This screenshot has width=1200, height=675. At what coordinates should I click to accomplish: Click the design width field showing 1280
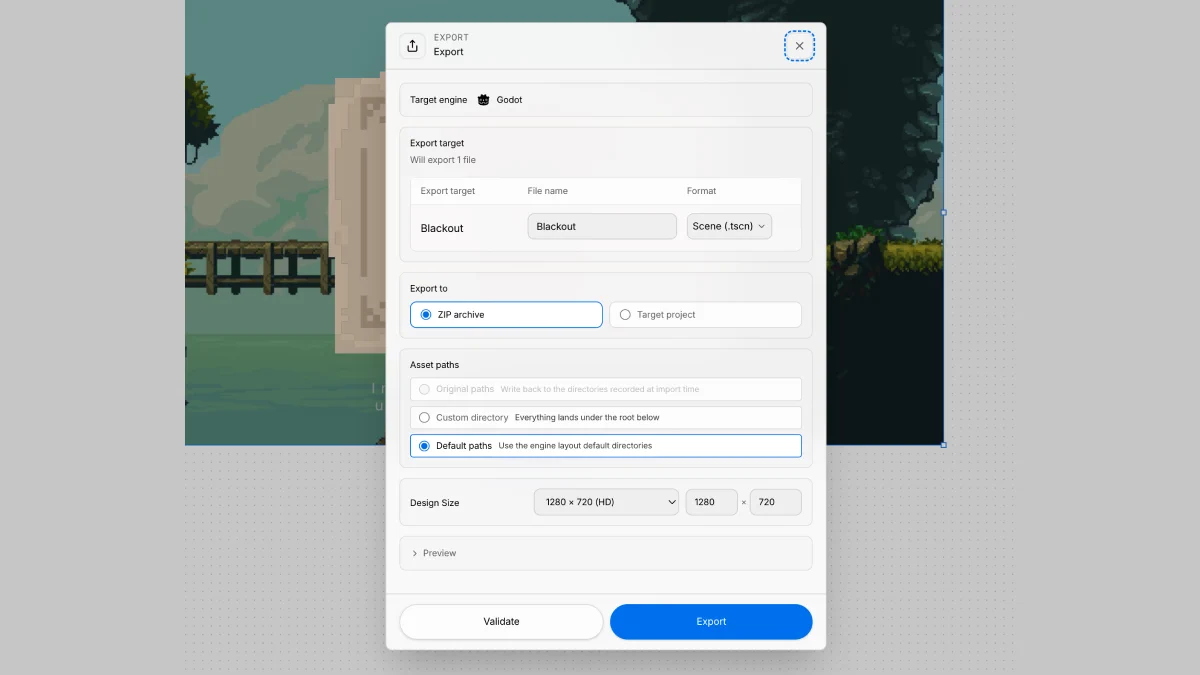tap(711, 502)
